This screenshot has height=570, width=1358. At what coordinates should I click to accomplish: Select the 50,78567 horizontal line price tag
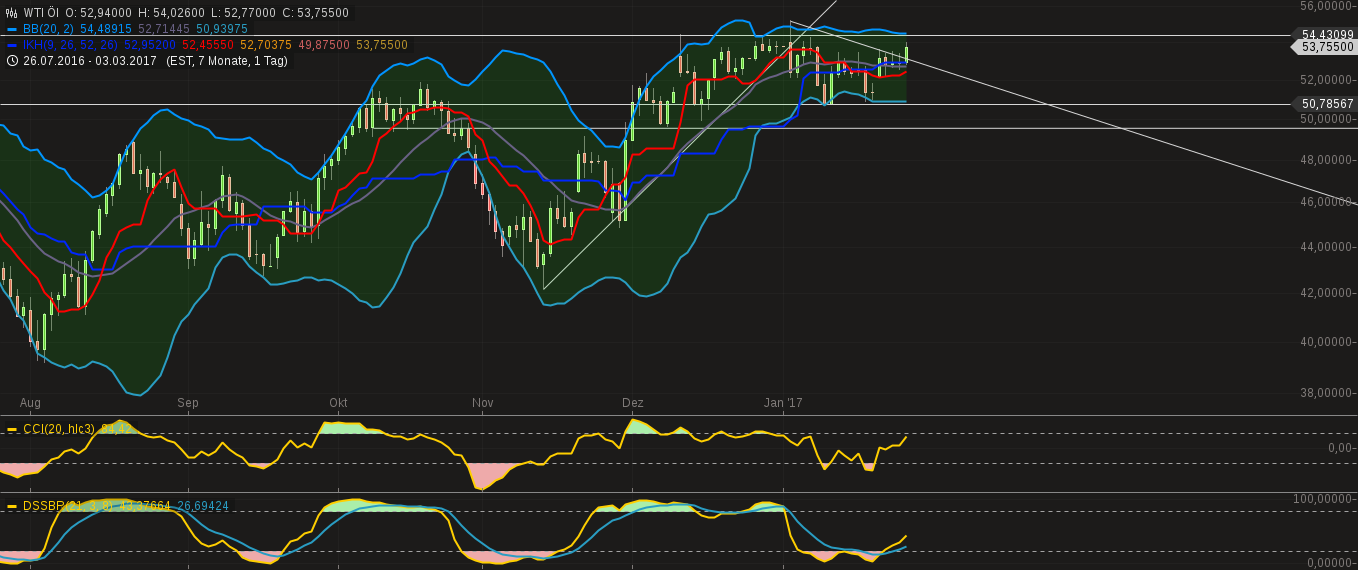(1327, 103)
